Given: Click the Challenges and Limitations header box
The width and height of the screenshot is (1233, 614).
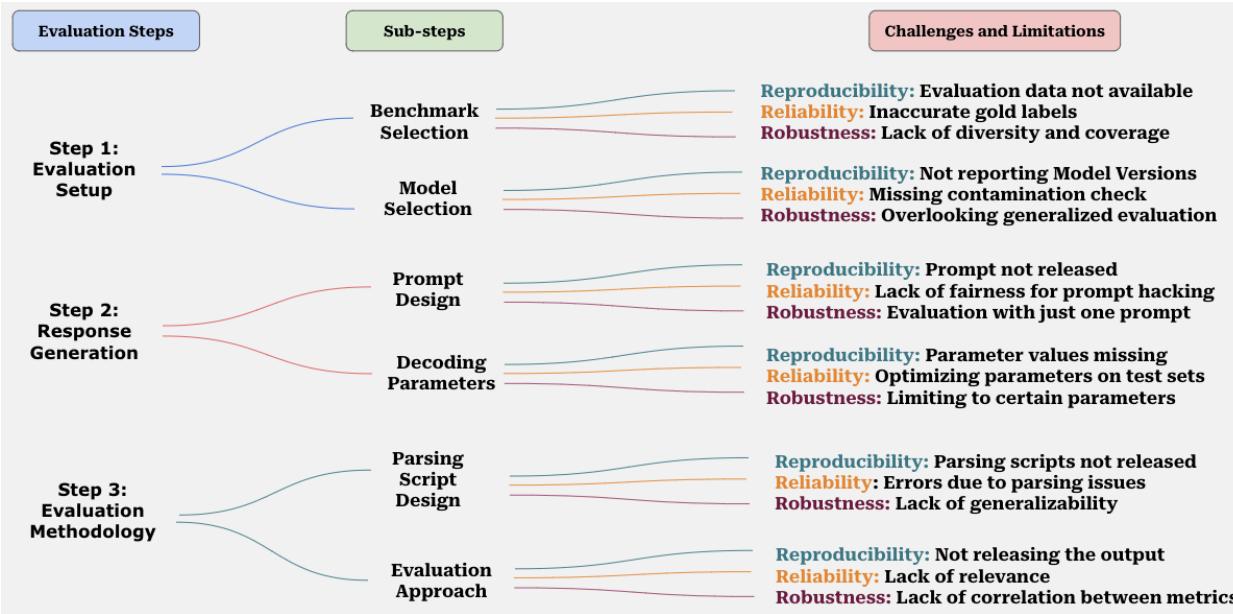Looking at the screenshot, I should (x=994, y=31).
